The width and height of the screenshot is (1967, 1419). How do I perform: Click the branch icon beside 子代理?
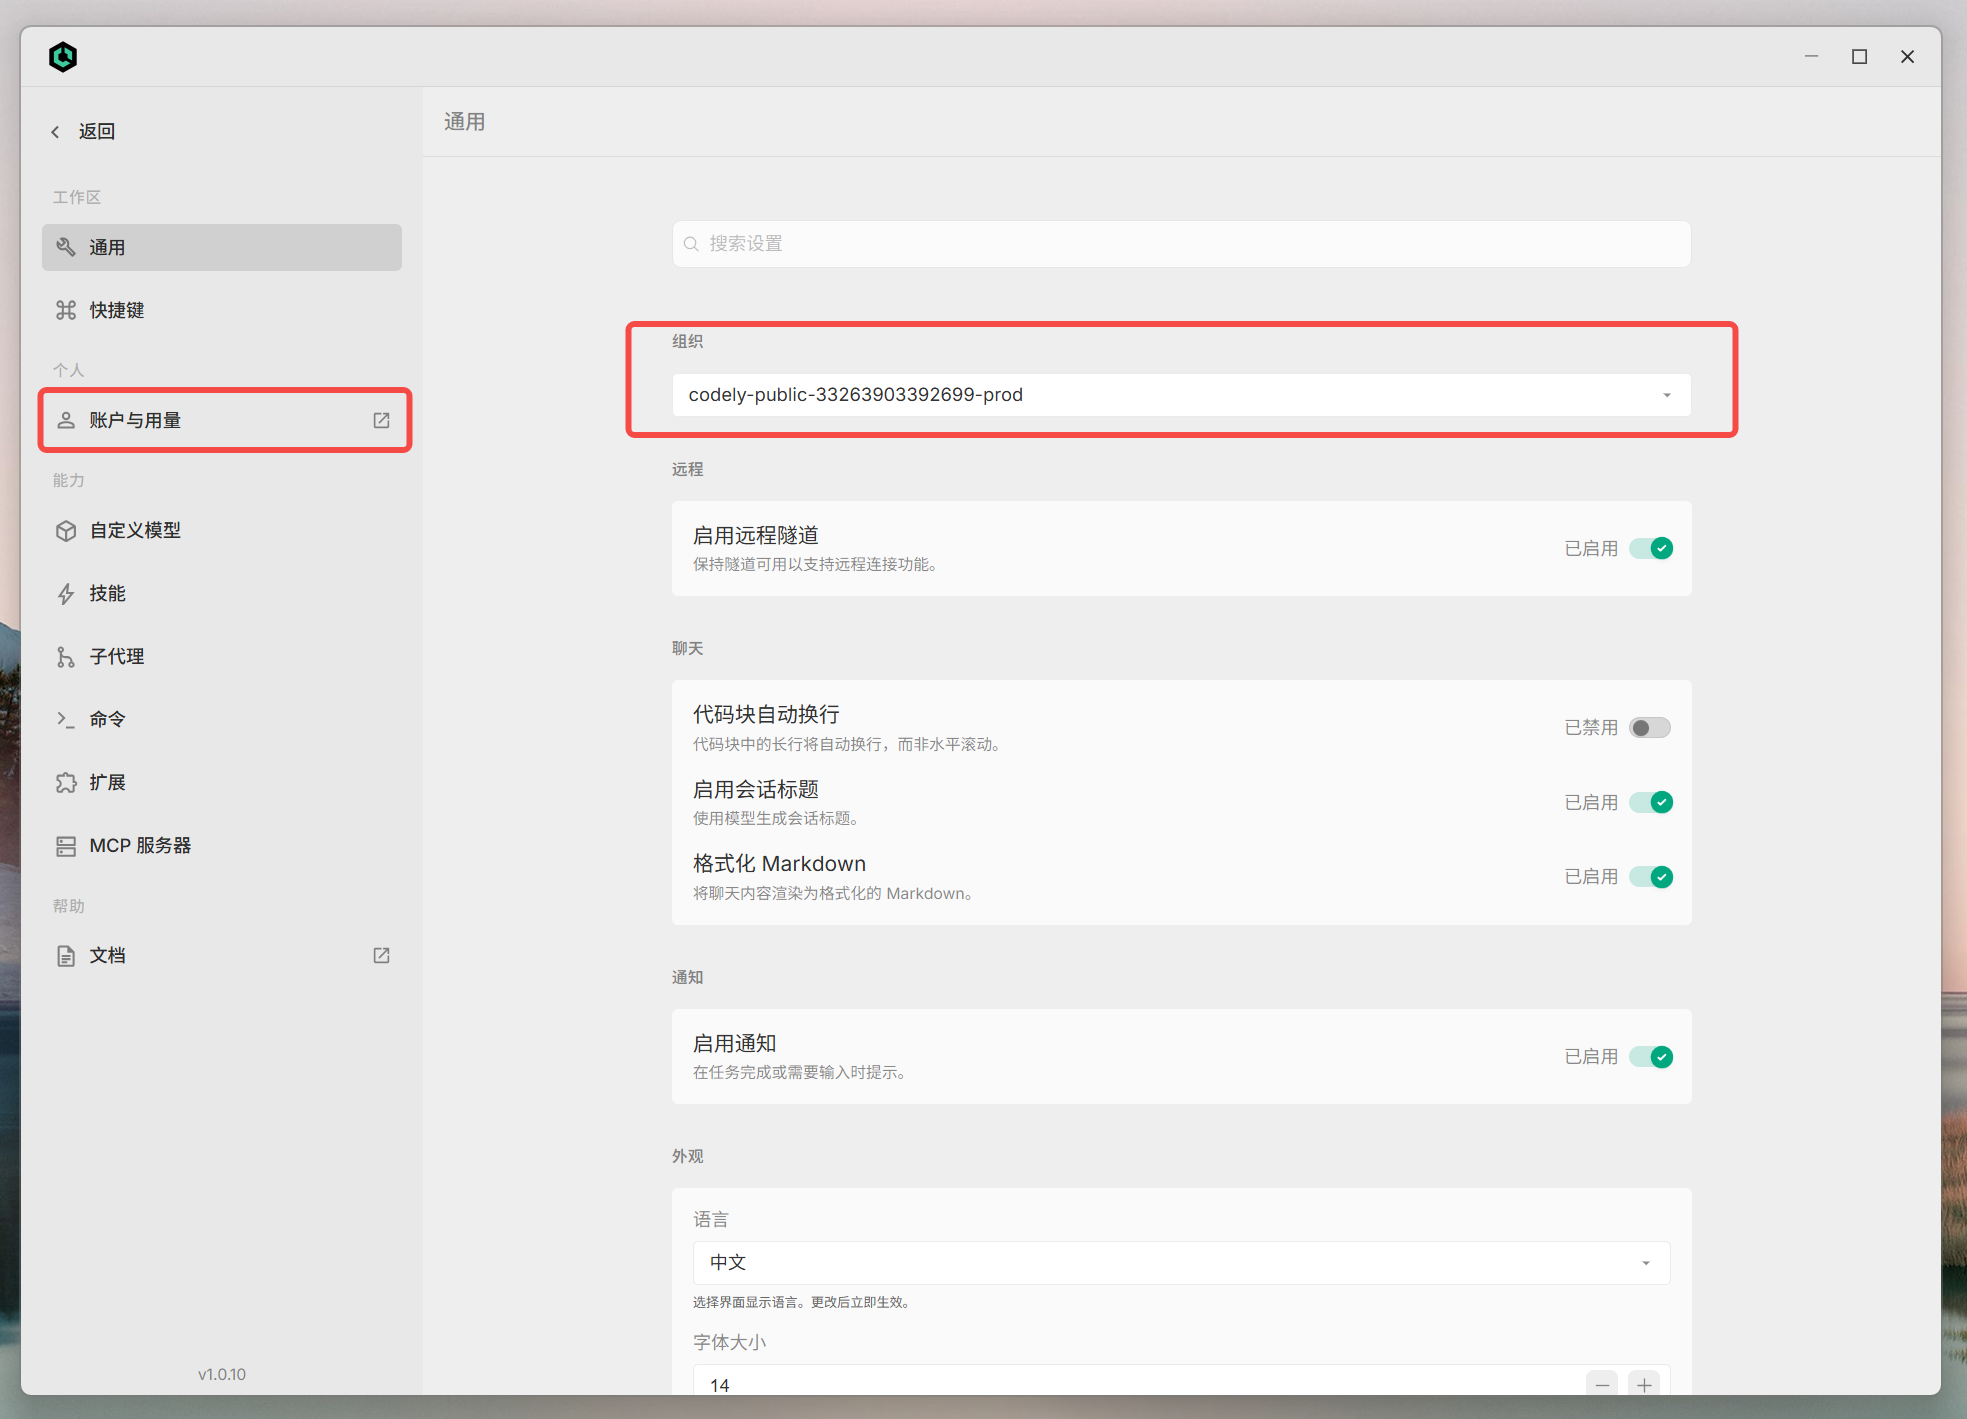point(66,657)
